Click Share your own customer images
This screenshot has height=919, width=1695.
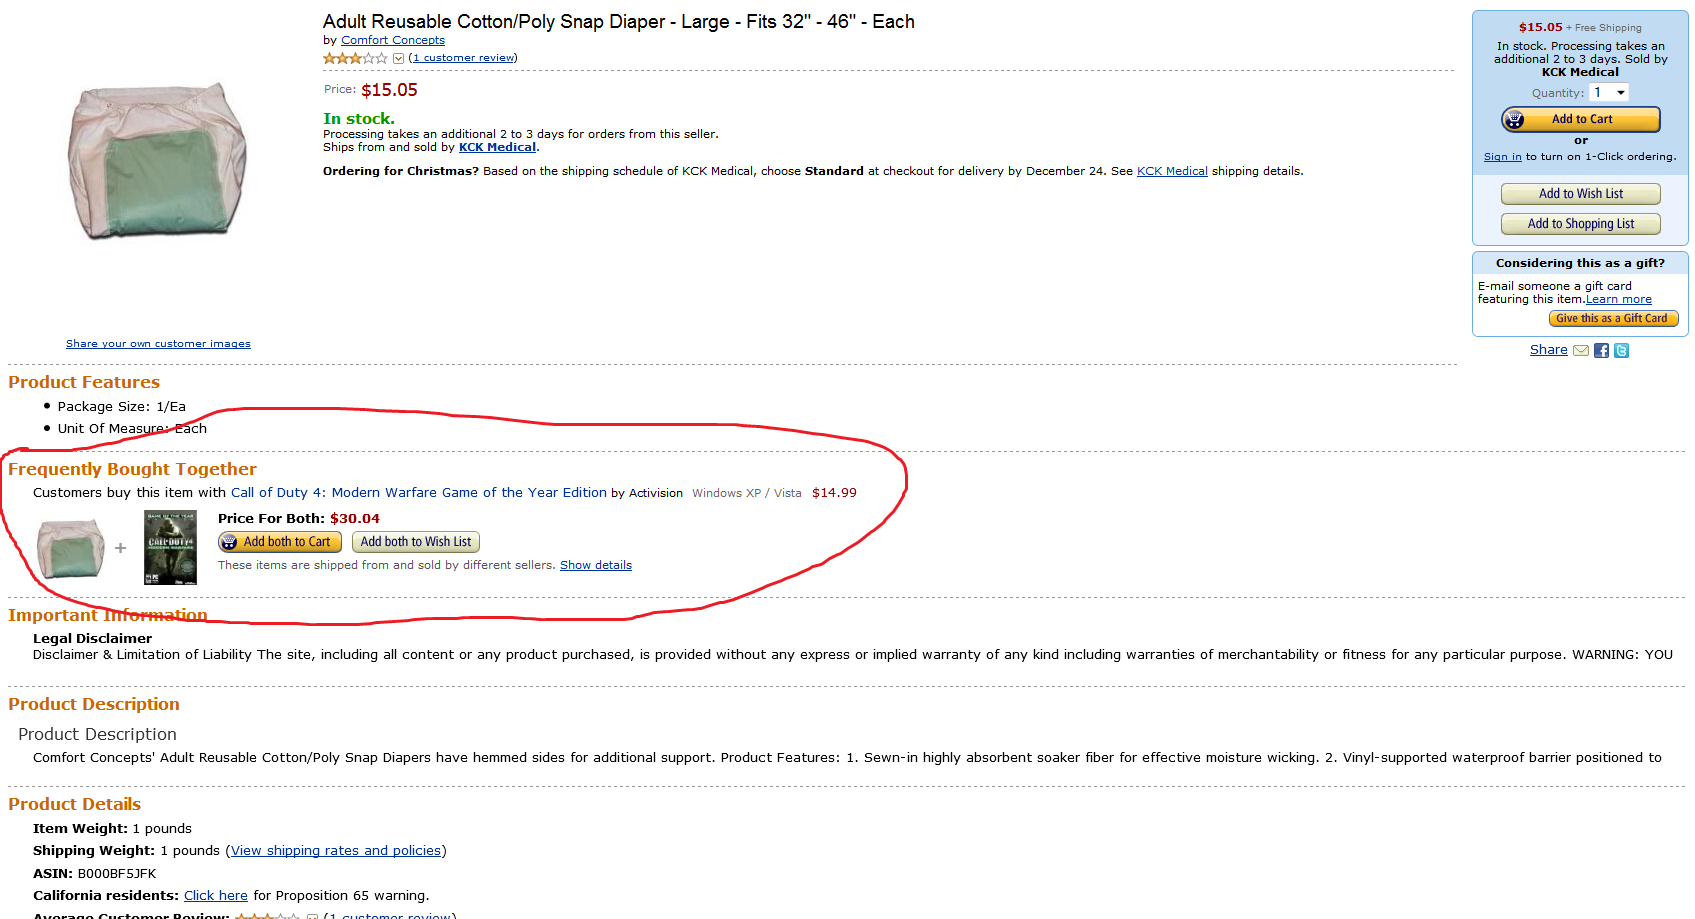click(158, 344)
